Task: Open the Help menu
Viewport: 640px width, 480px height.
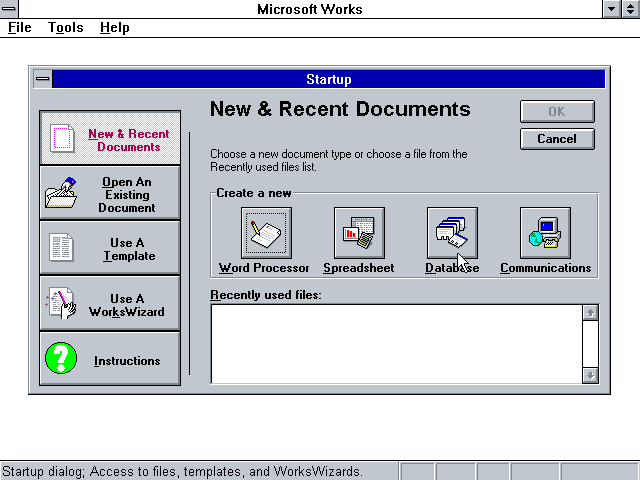Action: pos(115,27)
